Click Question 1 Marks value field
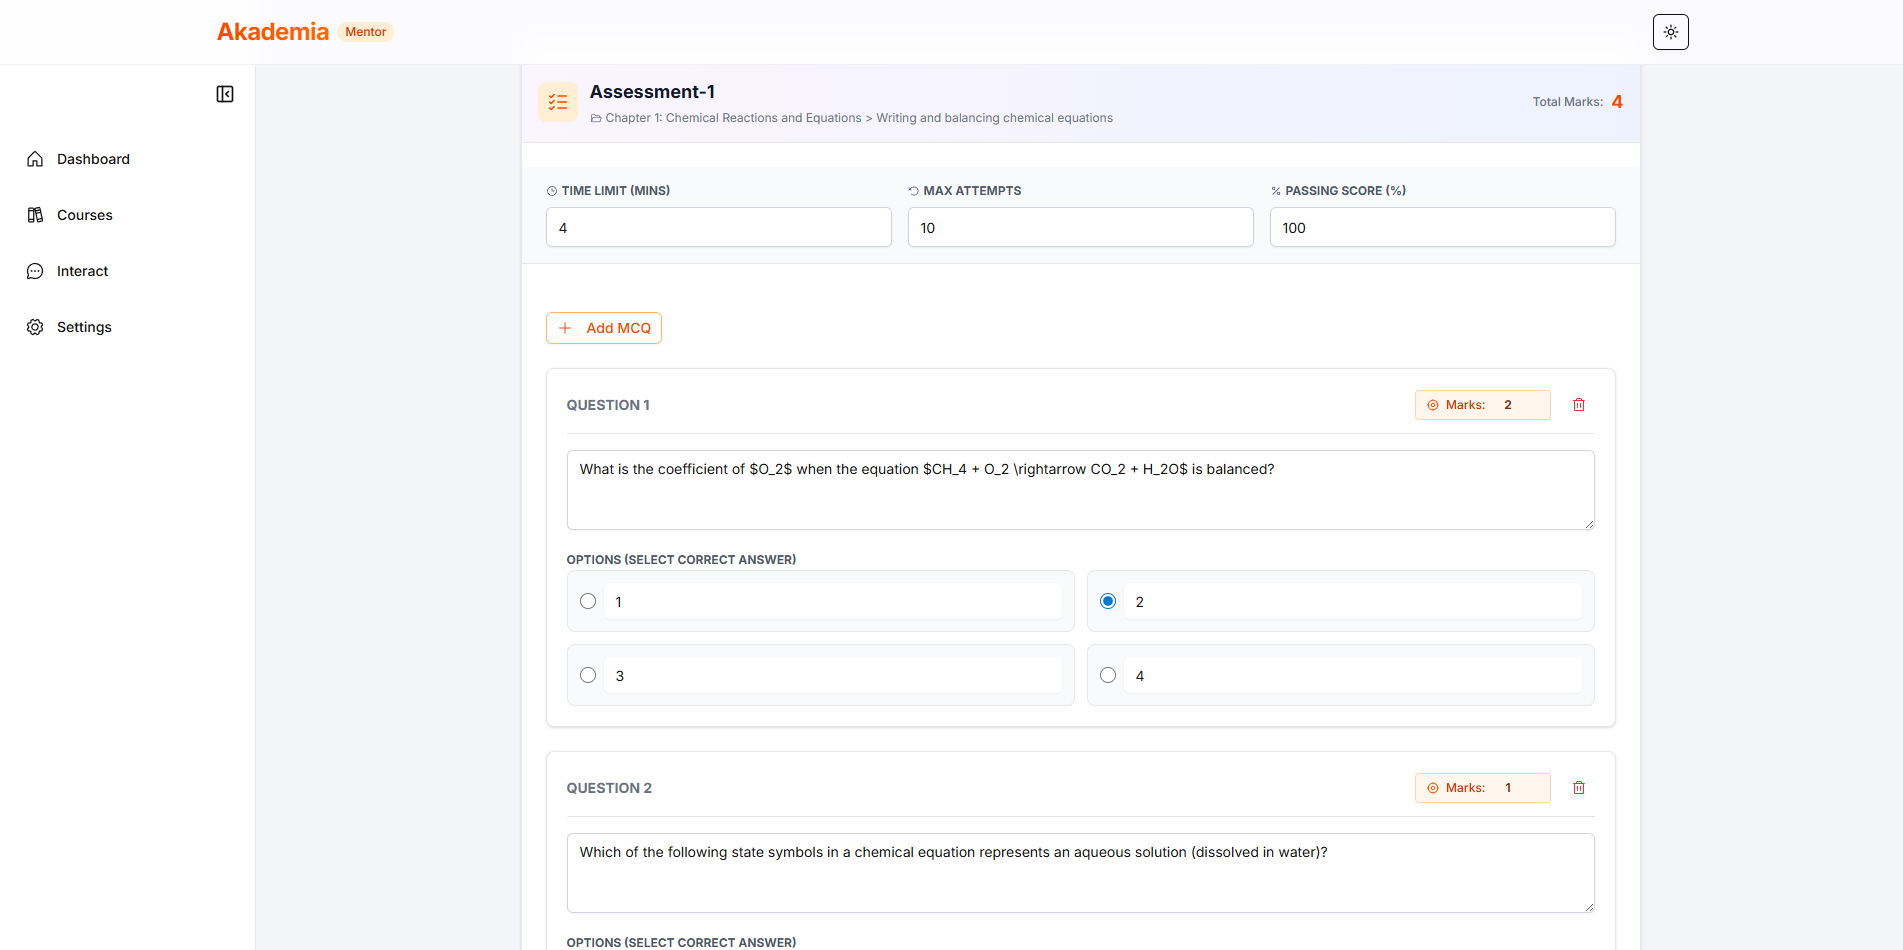The height and width of the screenshot is (950, 1903). 1520,405
